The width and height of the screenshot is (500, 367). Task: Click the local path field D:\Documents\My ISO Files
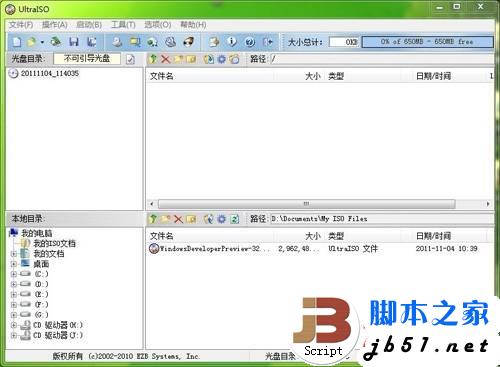[x=382, y=219]
